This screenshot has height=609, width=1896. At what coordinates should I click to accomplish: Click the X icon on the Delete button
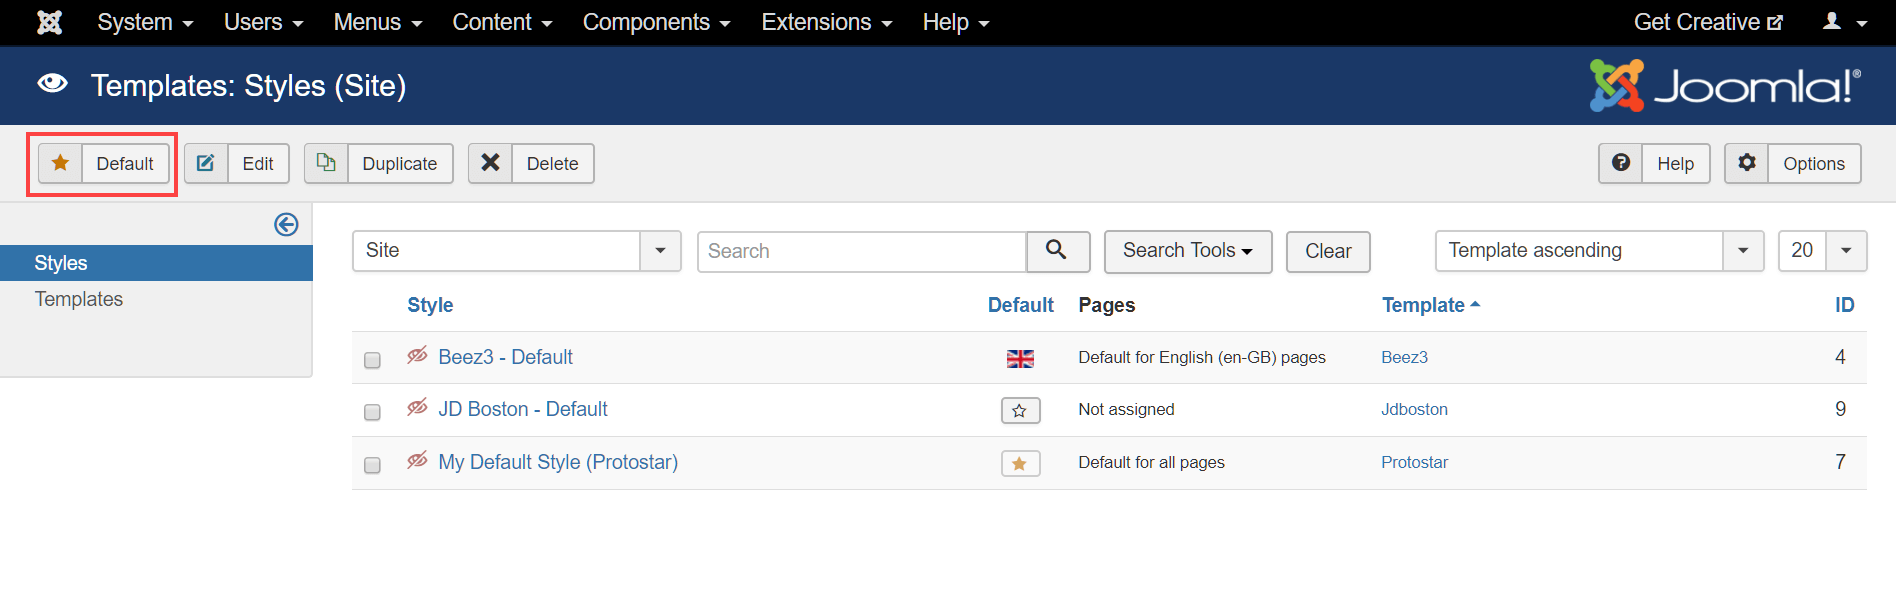click(490, 163)
